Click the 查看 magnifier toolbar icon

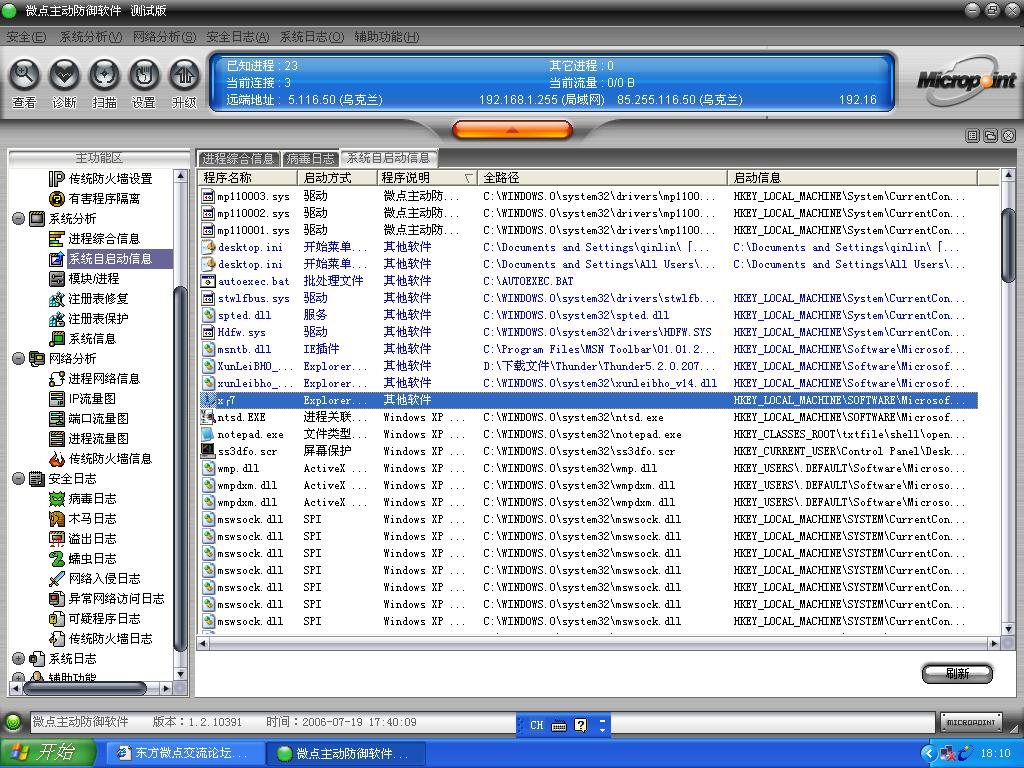[x=24, y=74]
